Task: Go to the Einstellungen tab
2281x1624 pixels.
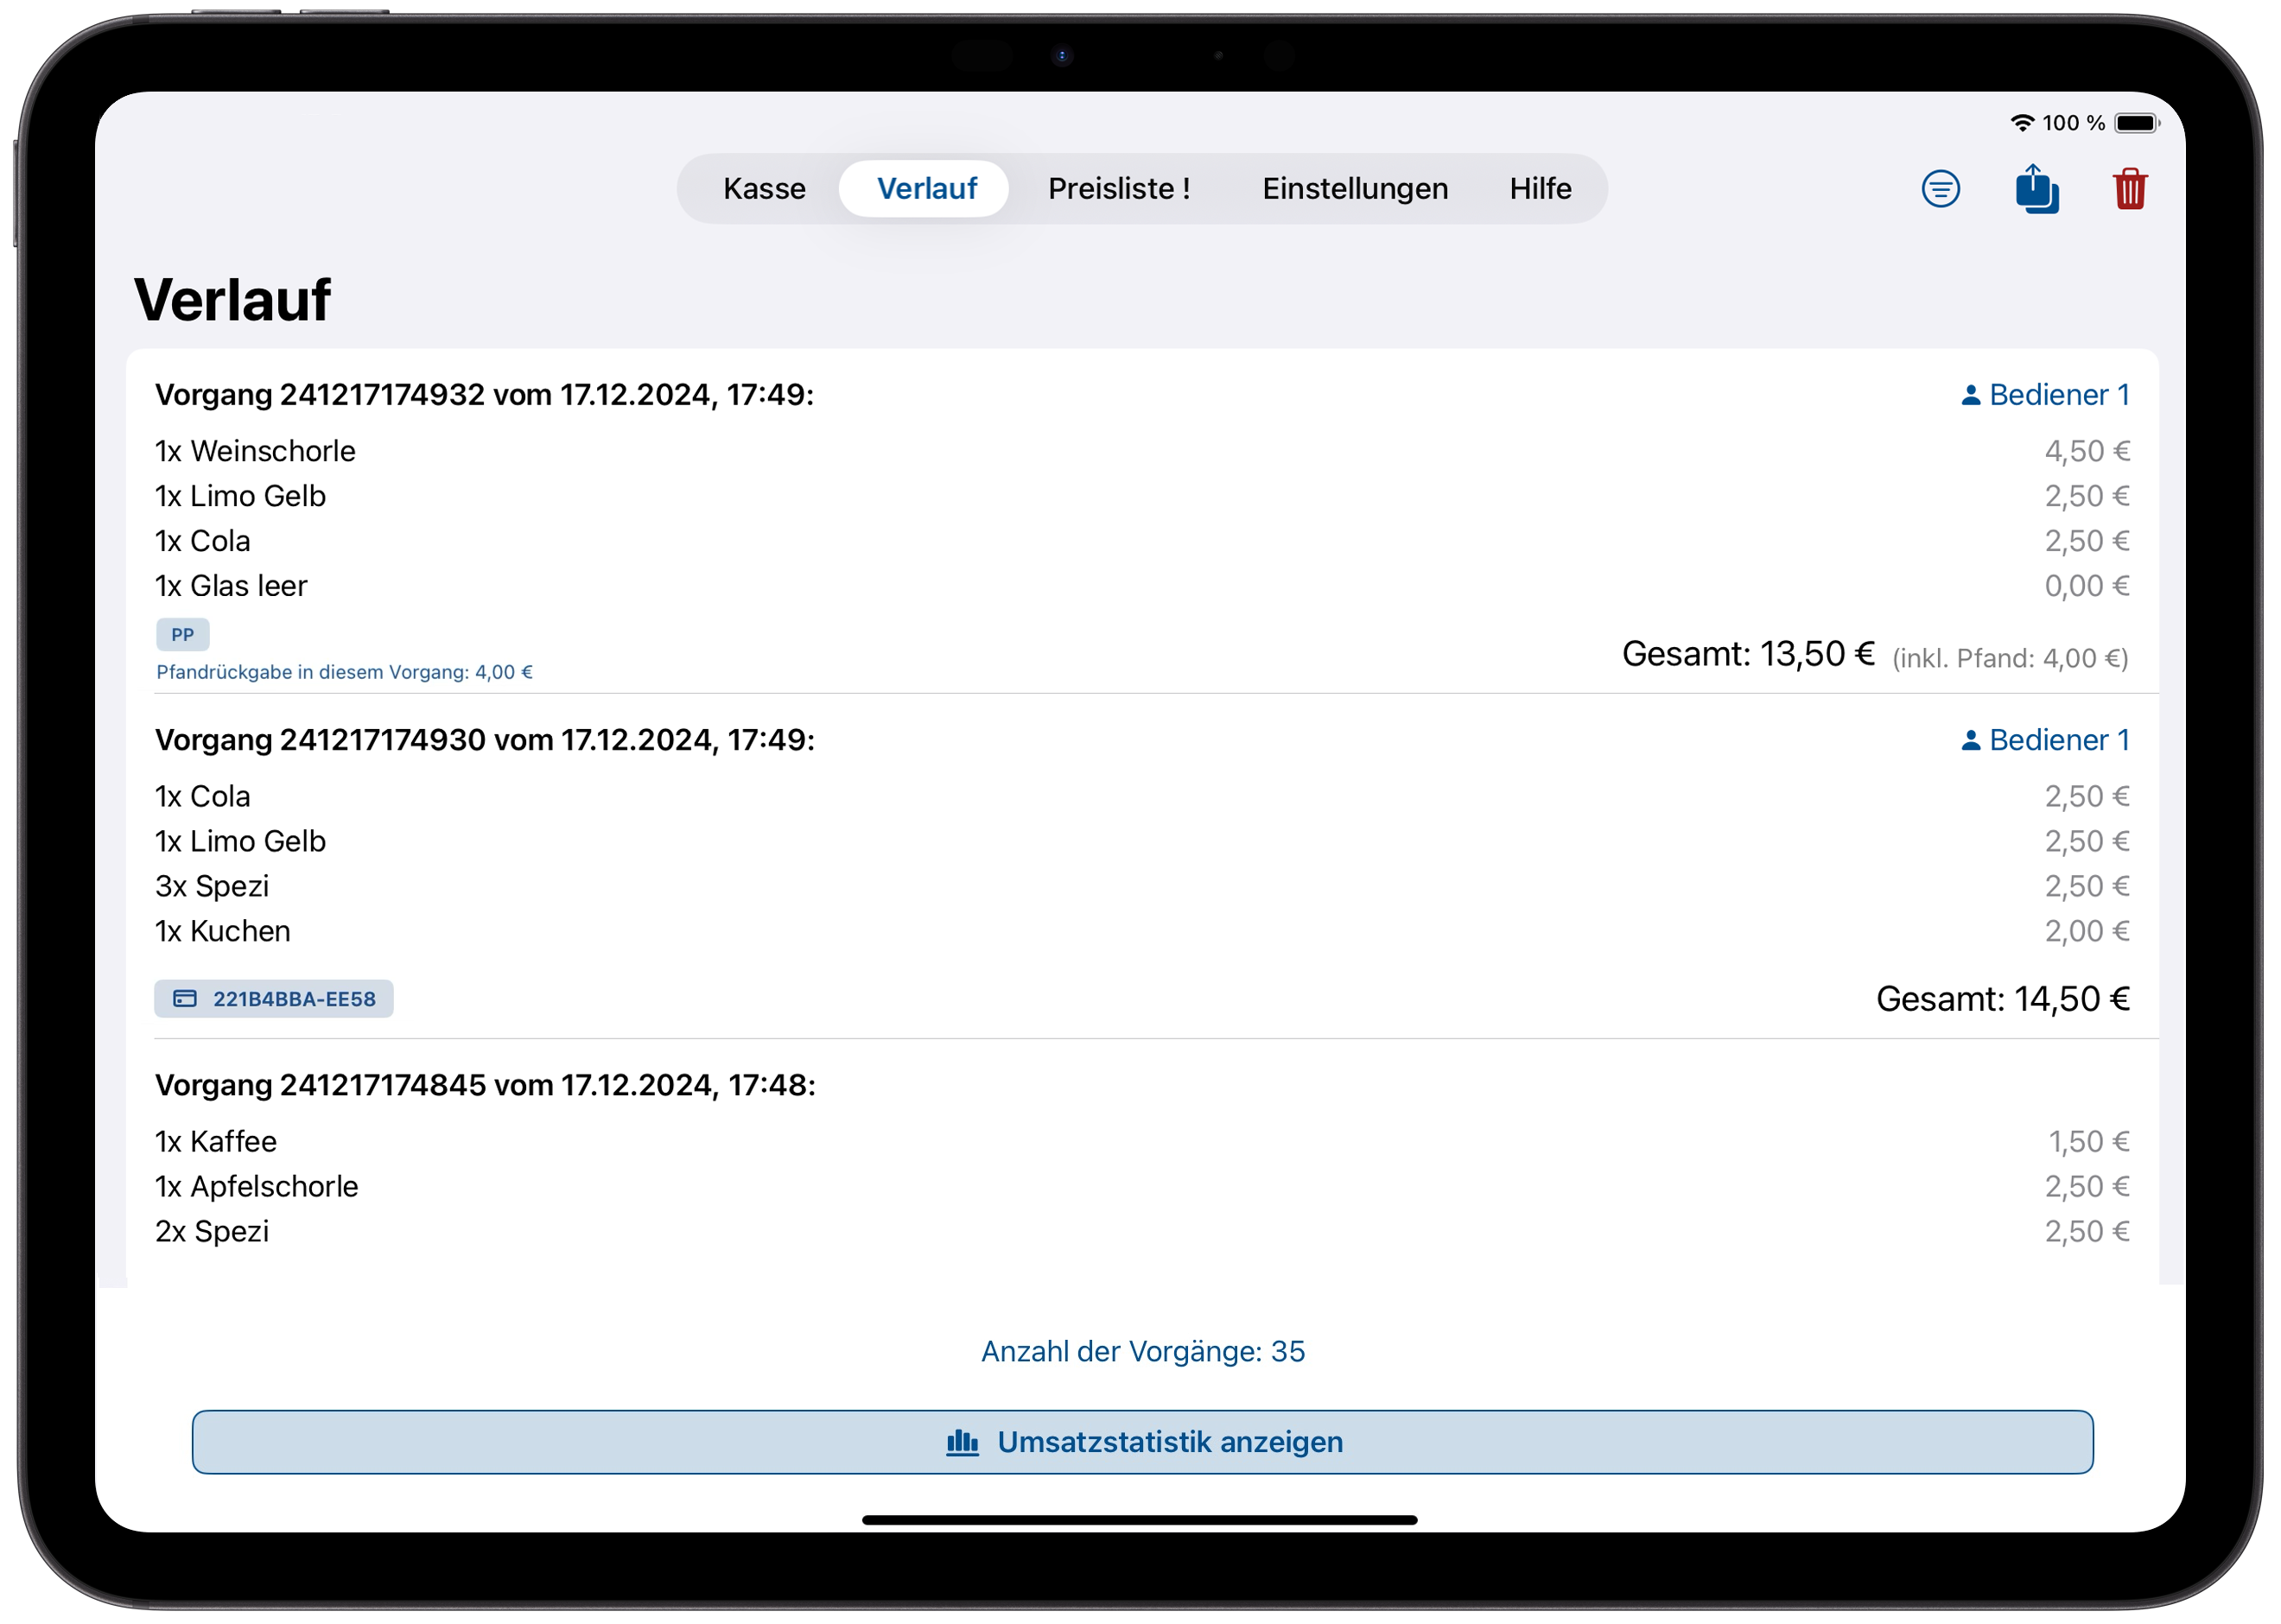Action: [1355, 189]
